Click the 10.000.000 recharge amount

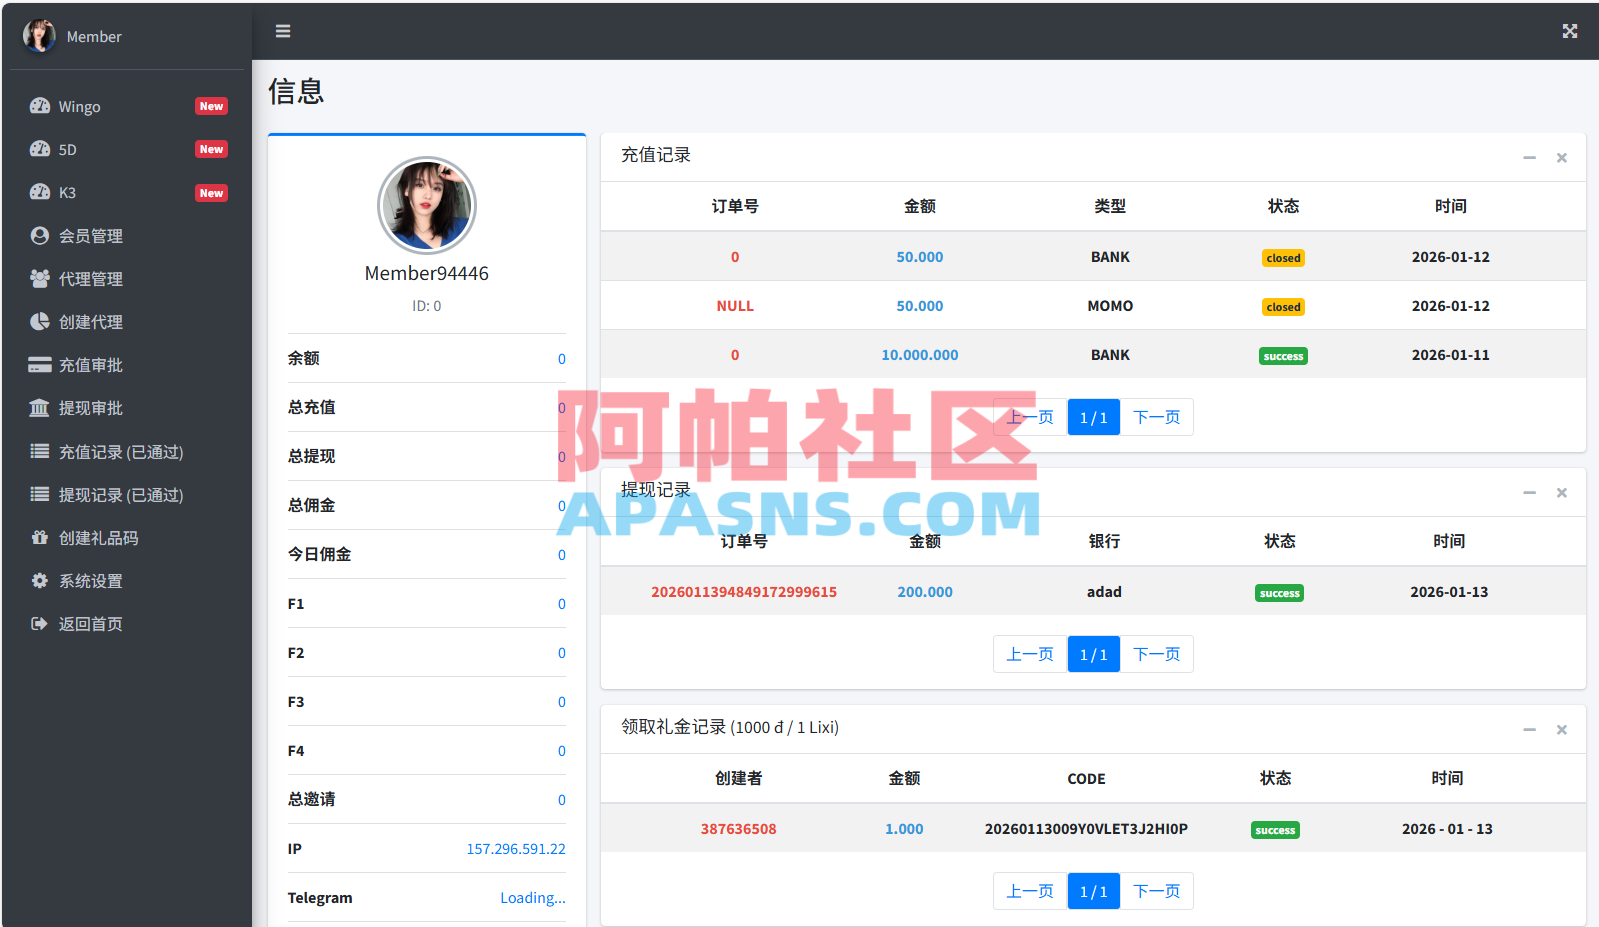tap(920, 355)
